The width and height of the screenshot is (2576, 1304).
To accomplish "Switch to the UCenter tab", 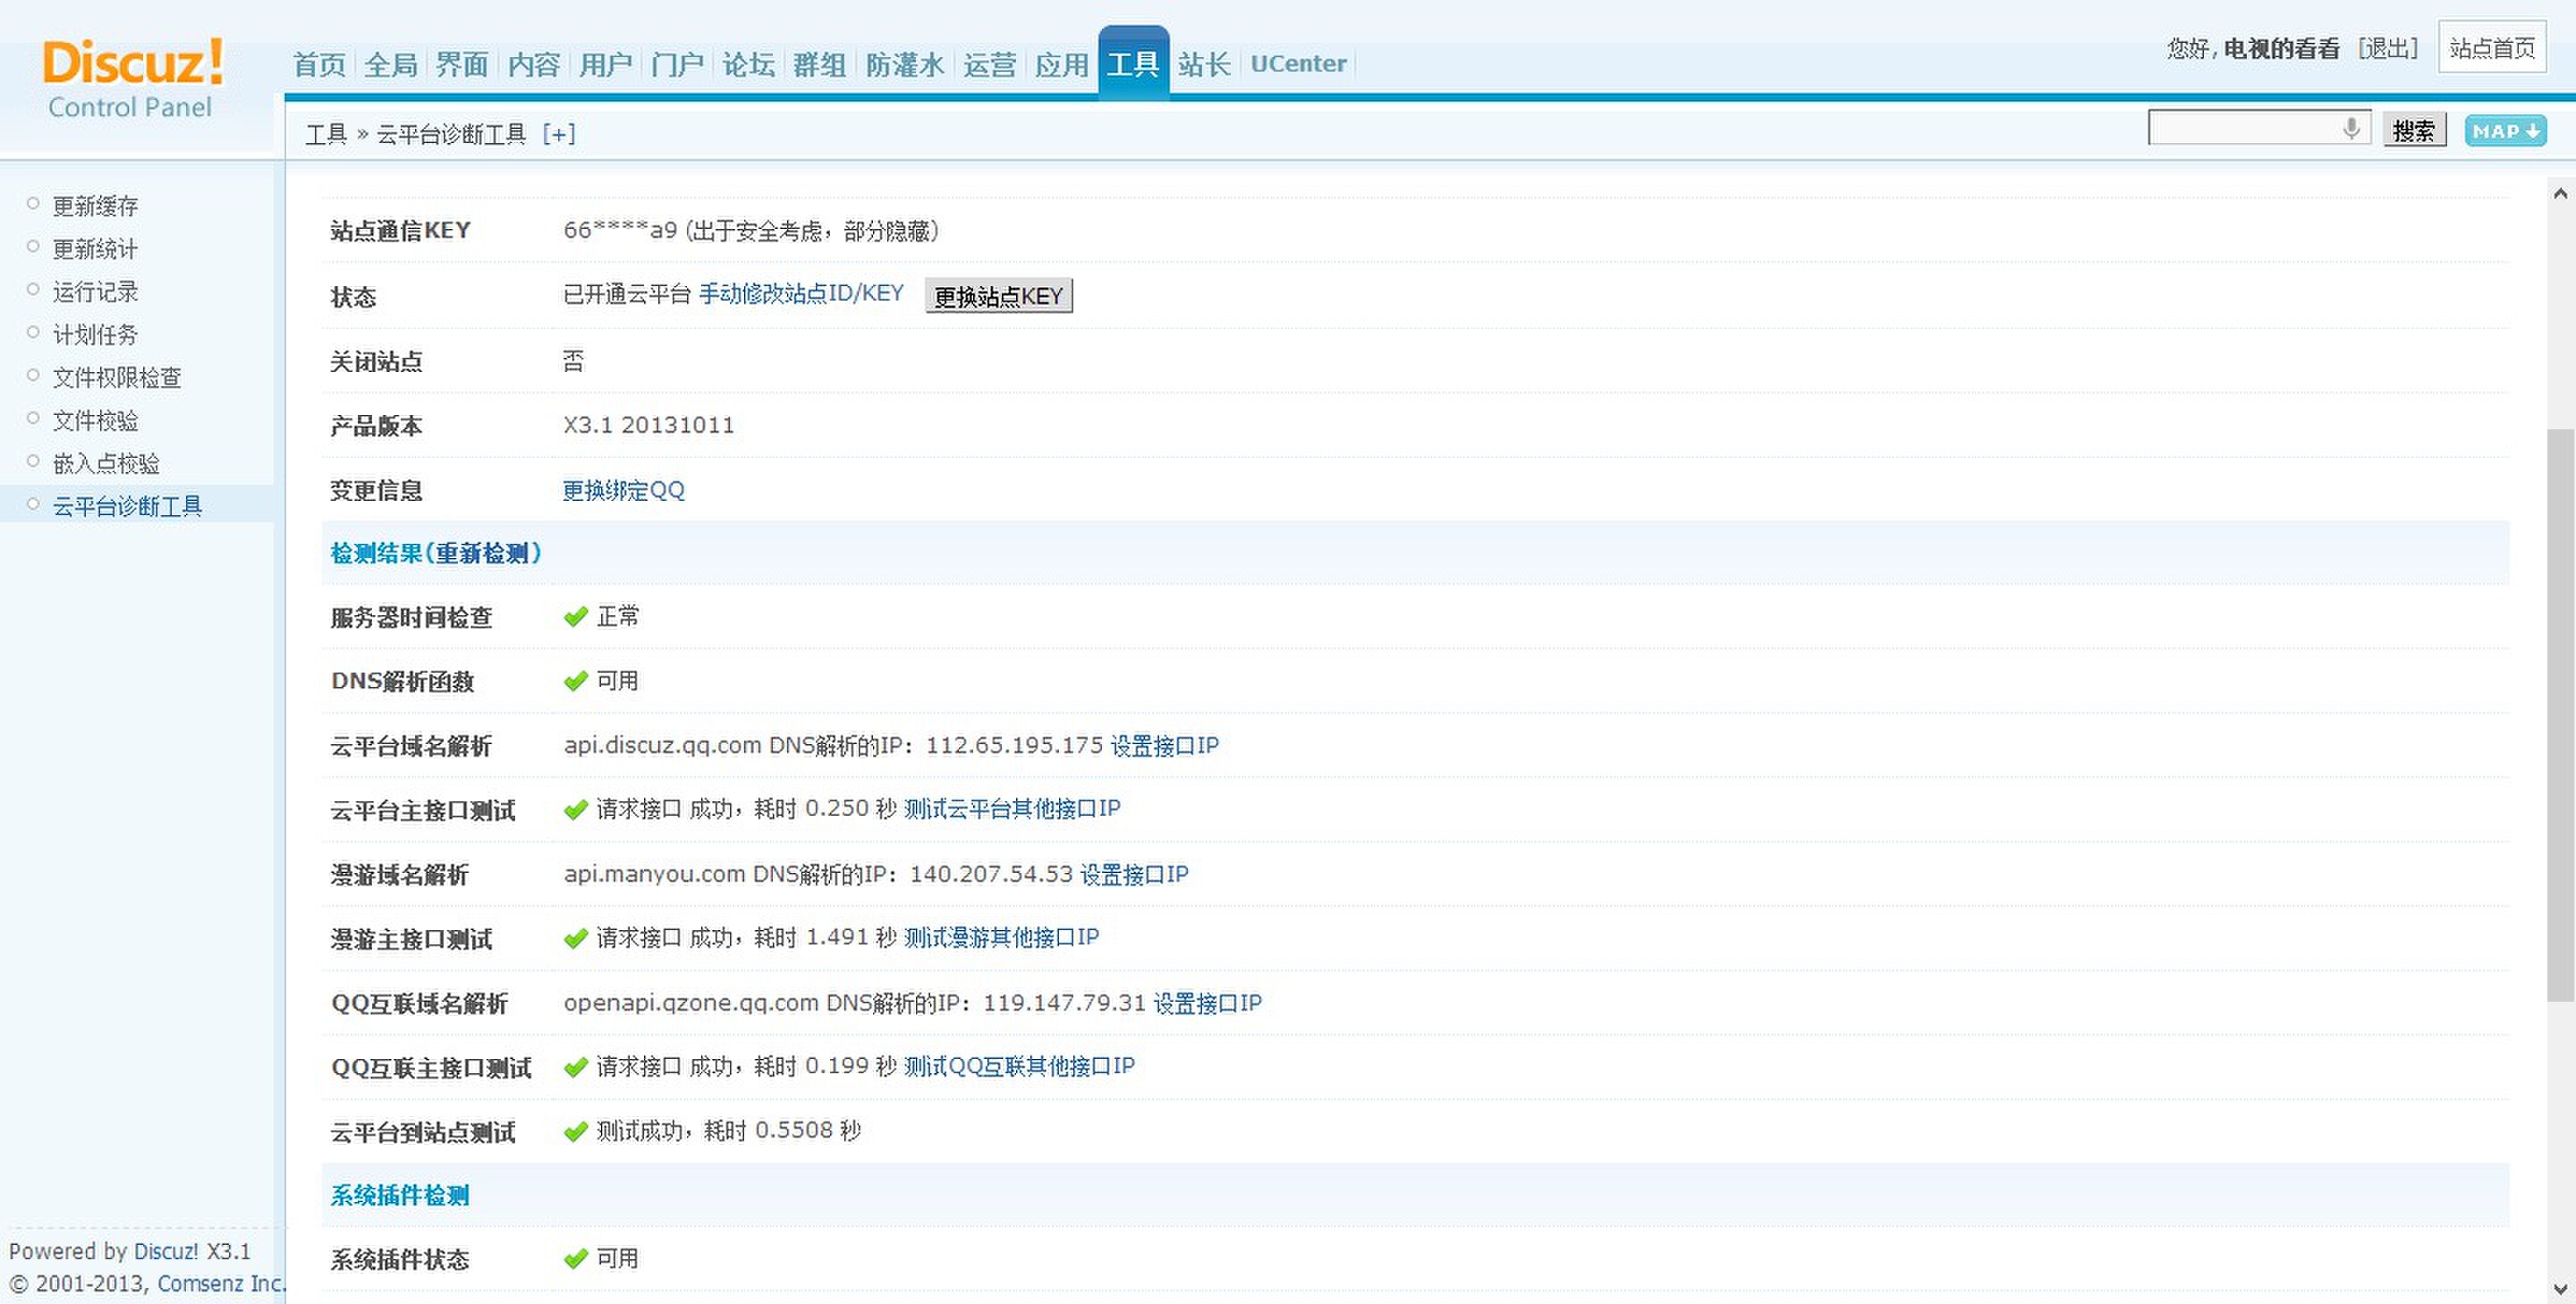I will (1298, 64).
